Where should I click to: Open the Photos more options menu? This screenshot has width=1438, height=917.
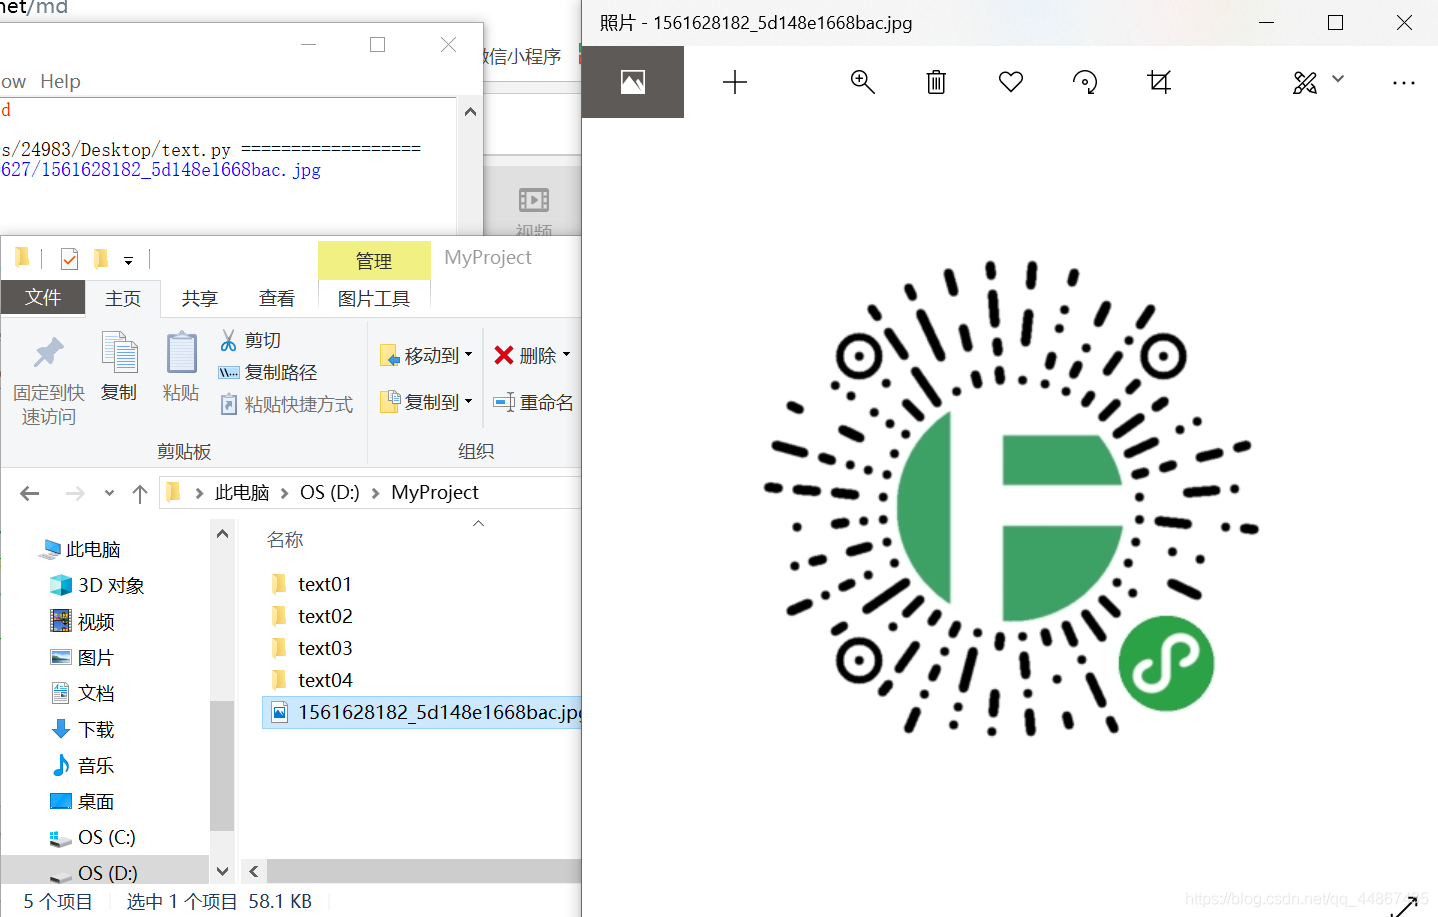[1404, 83]
